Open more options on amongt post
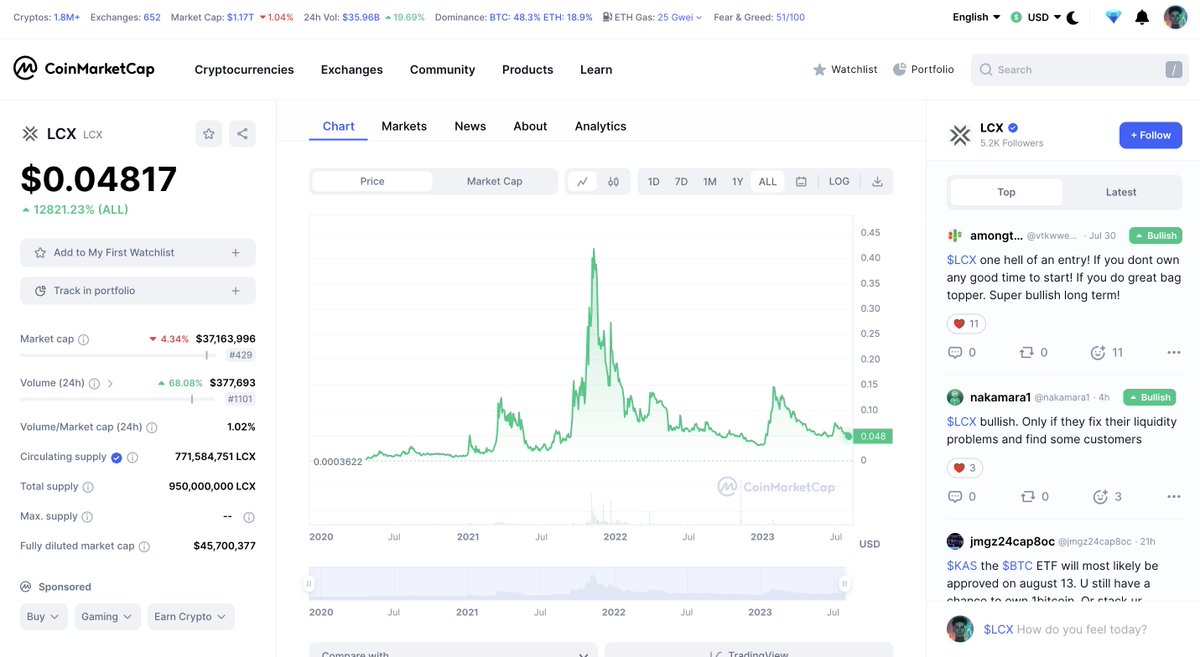1200x657 pixels. pos(1174,352)
